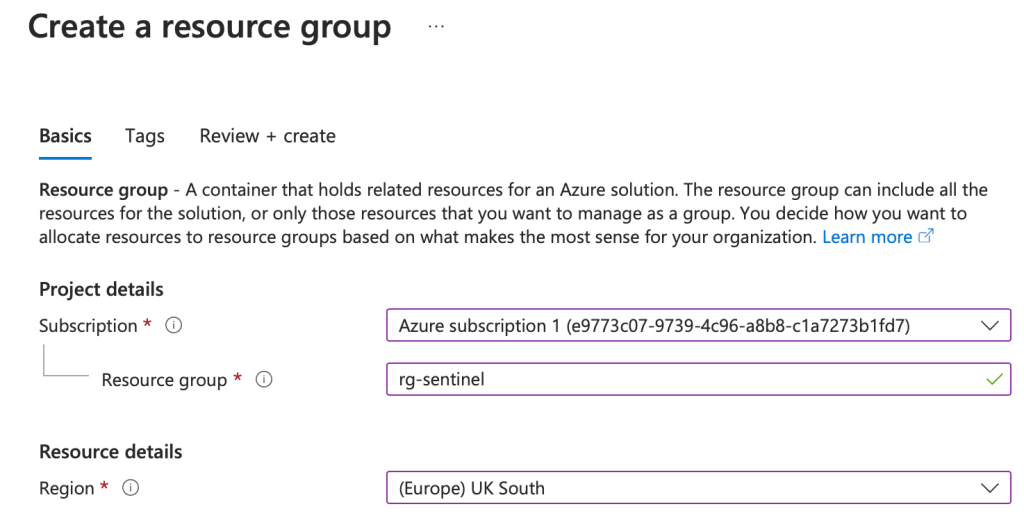
Task: Show the Subscription info tooltip icon
Action: pyautogui.click(x=173, y=326)
